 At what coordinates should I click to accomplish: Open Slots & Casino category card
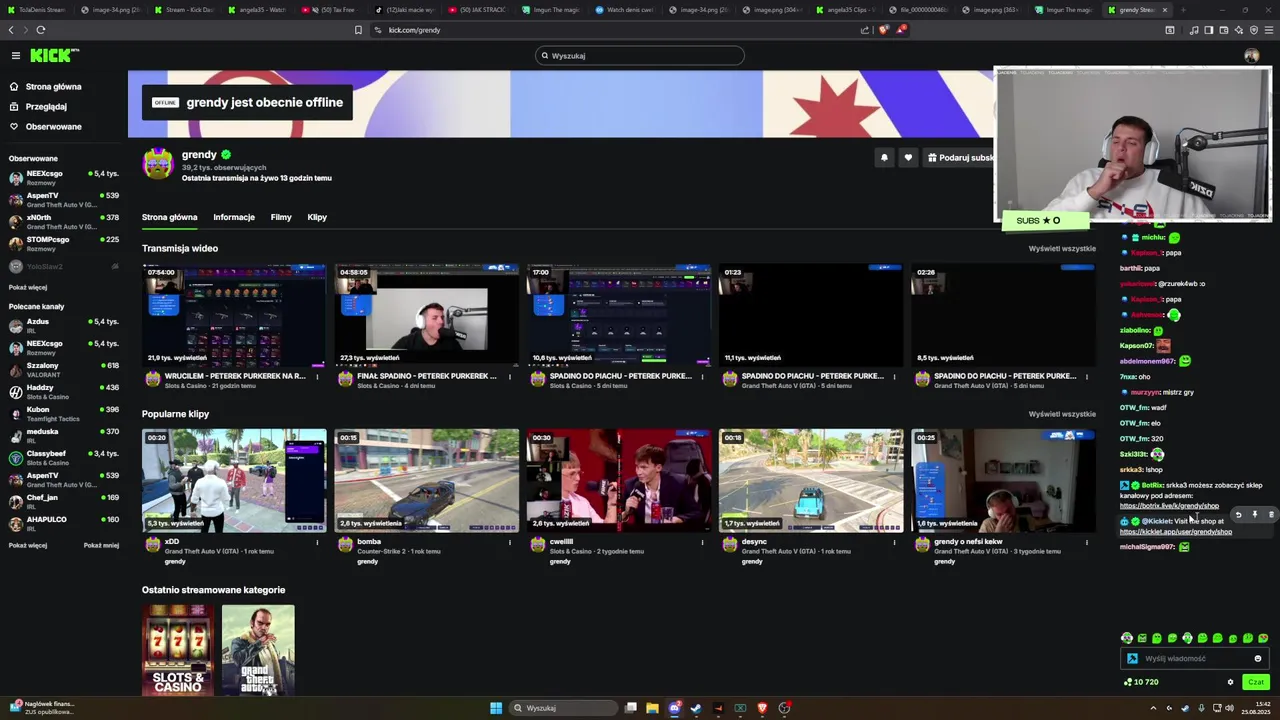pos(178,651)
